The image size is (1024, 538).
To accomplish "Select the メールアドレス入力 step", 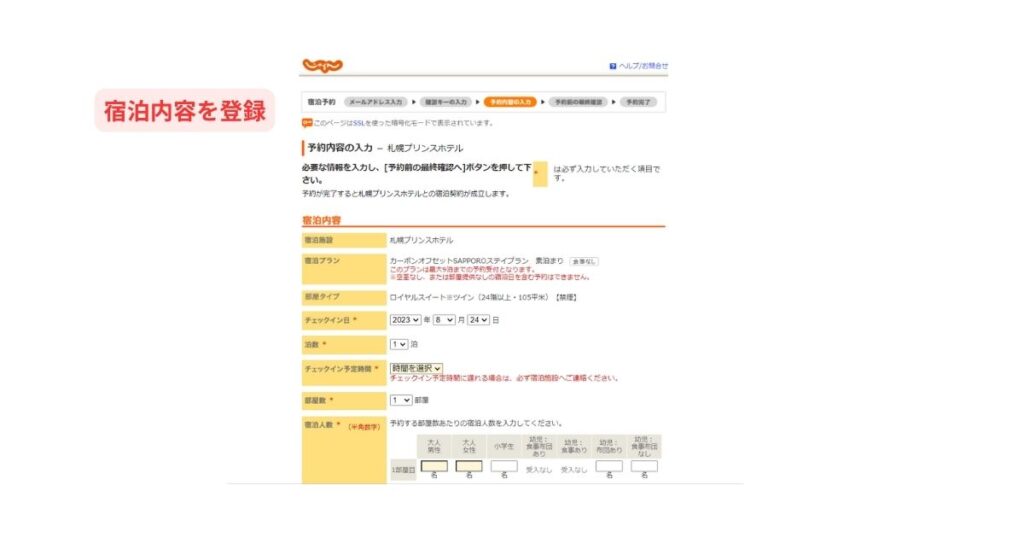I will (376, 102).
